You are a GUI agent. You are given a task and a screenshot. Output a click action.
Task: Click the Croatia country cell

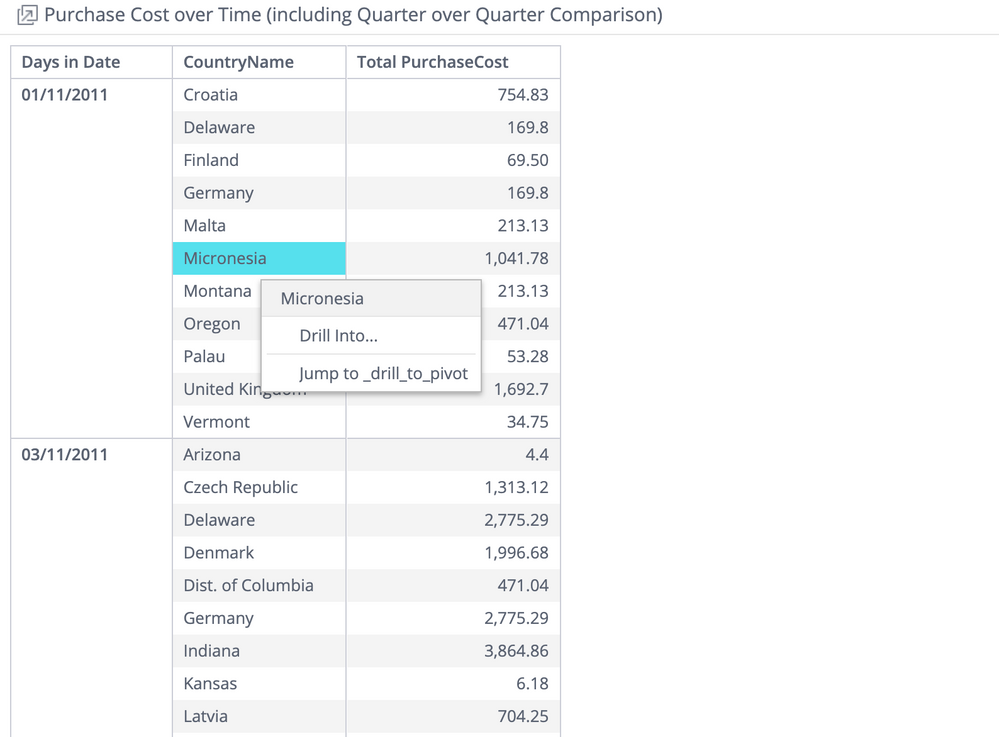click(x=211, y=95)
